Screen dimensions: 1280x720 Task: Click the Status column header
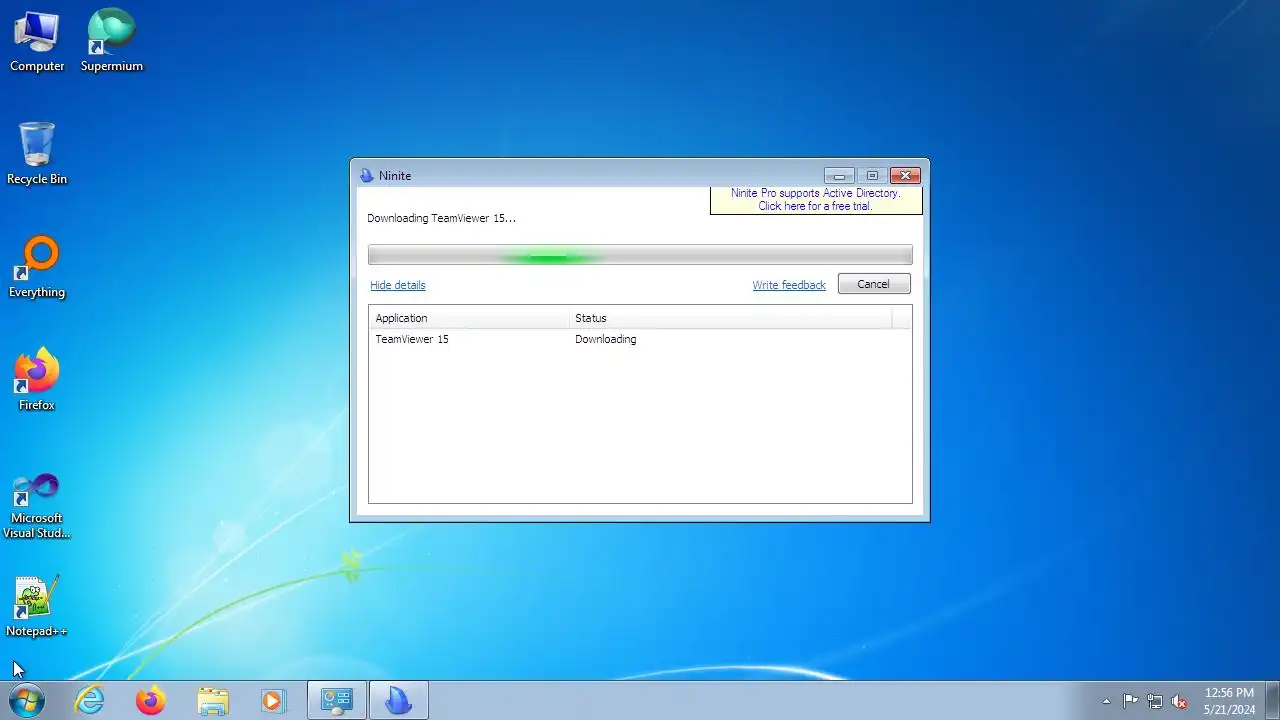coord(730,318)
